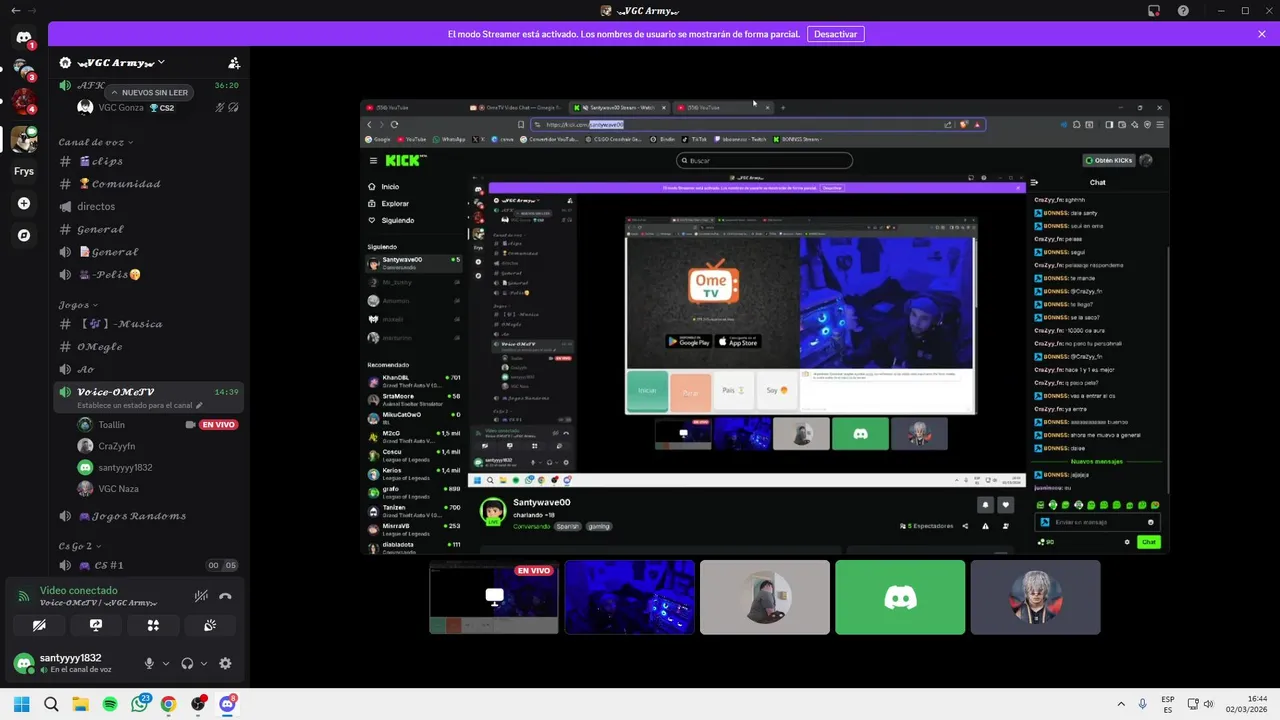Screen dimensions: 1280x720
Task: Open the General text channel
Action: (149, 230)
